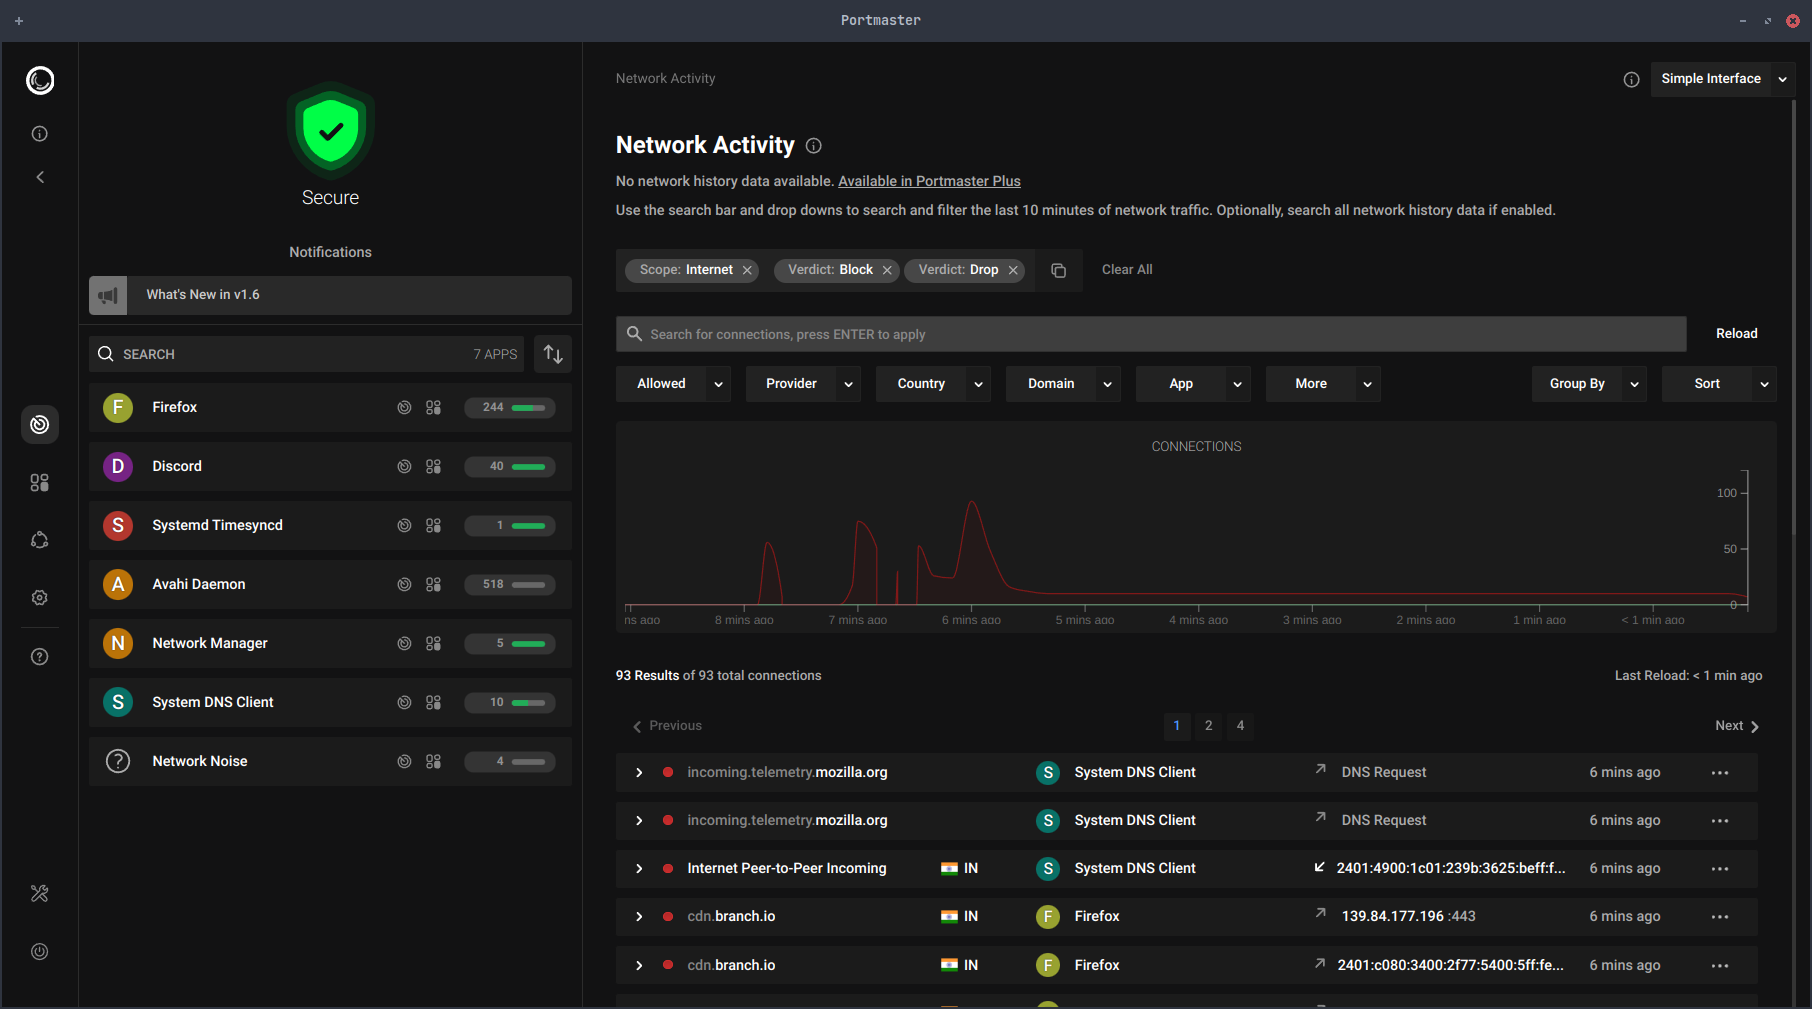Expand the incoming.telemetry.mozilla.org connection row
This screenshot has width=1812, height=1009.
pyautogui.click(x=639, y=772)
